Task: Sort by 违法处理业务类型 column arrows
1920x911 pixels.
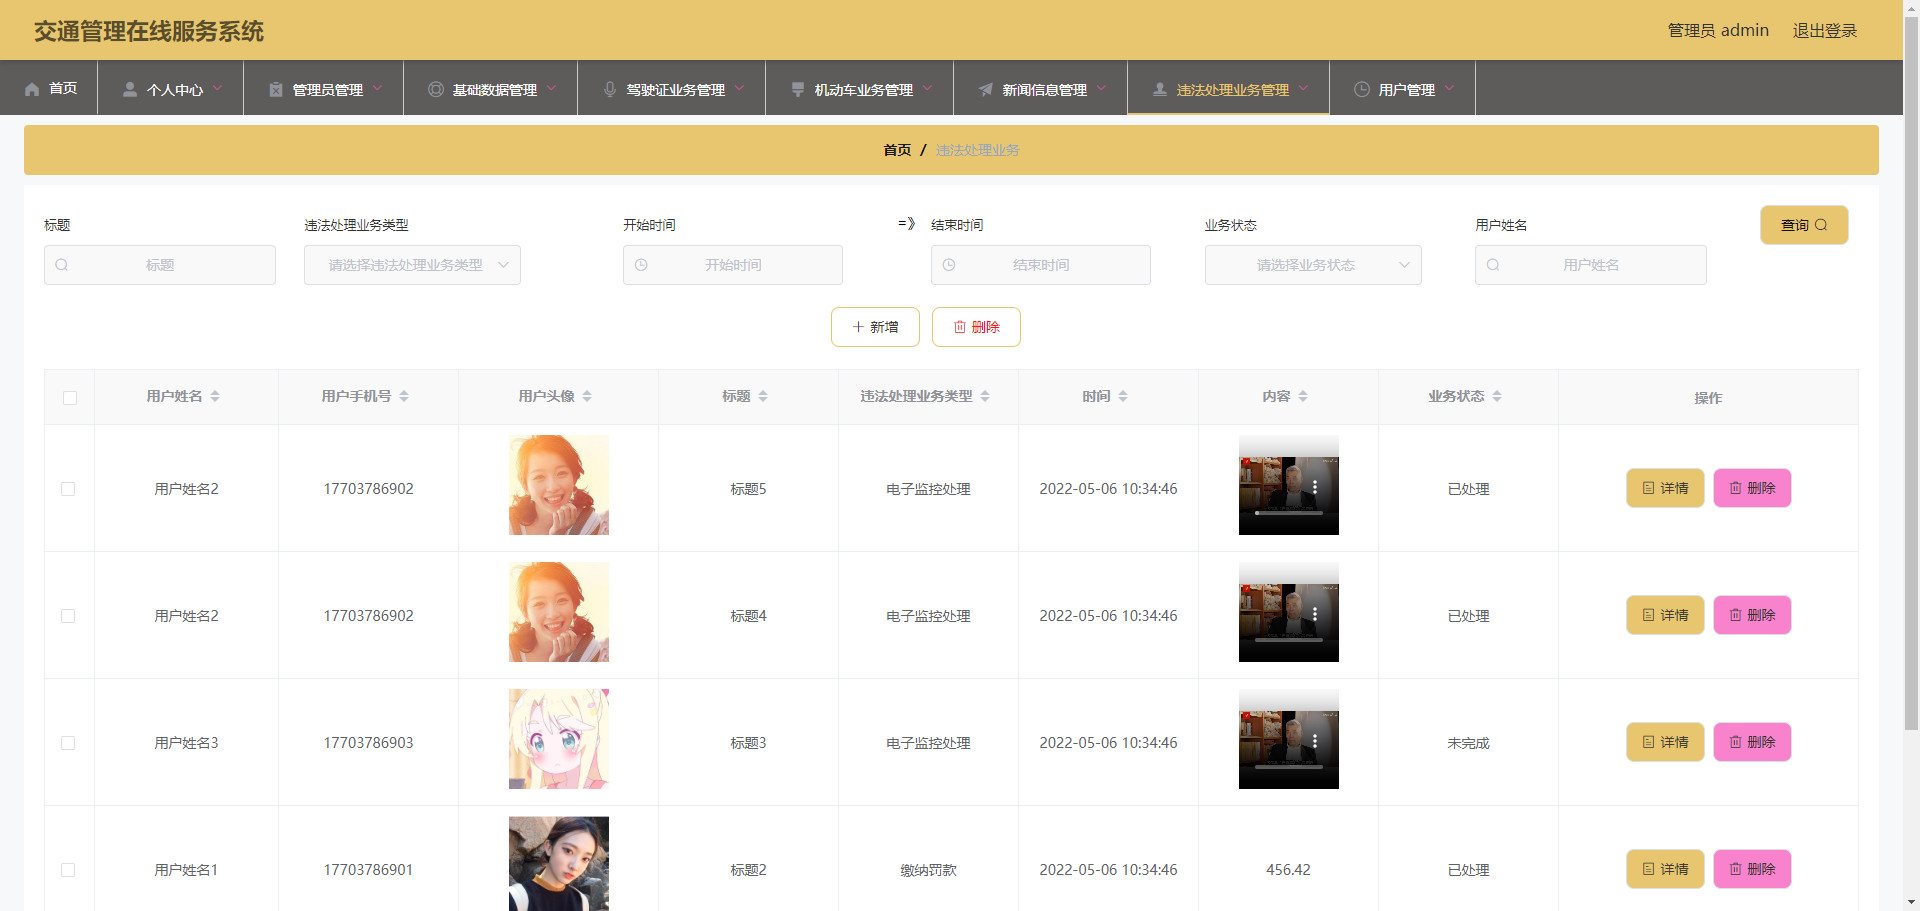Action: coord(985,397)
